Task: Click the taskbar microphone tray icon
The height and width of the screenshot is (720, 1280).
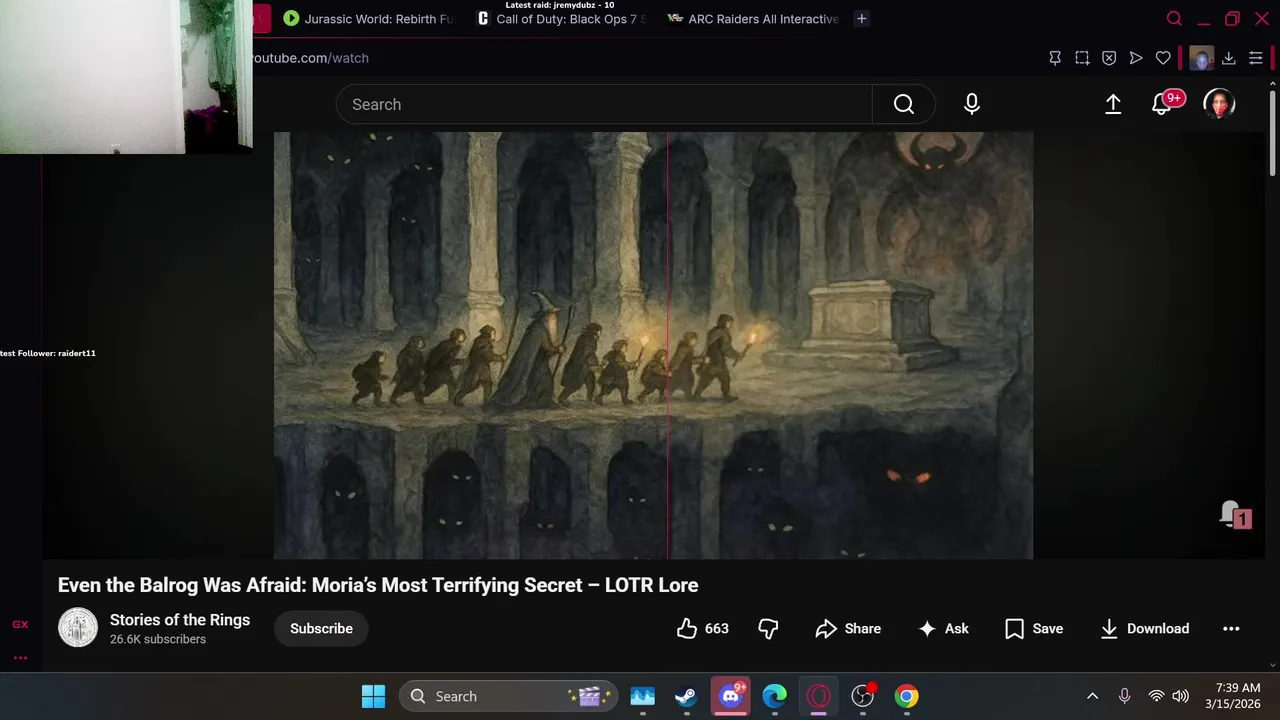Action: tap(1125, 696)
